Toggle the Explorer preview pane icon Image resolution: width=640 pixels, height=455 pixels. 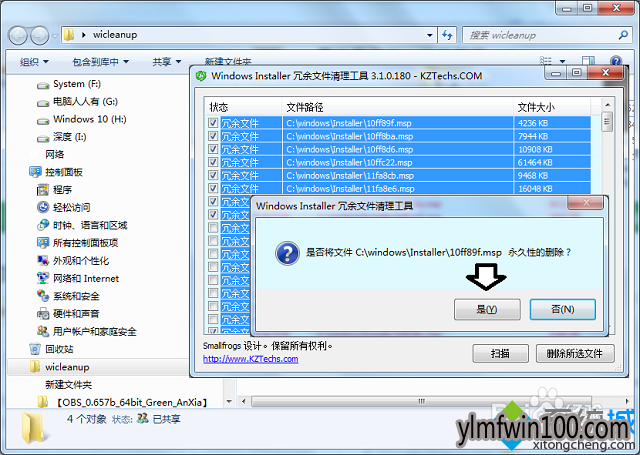pos(588,61)
